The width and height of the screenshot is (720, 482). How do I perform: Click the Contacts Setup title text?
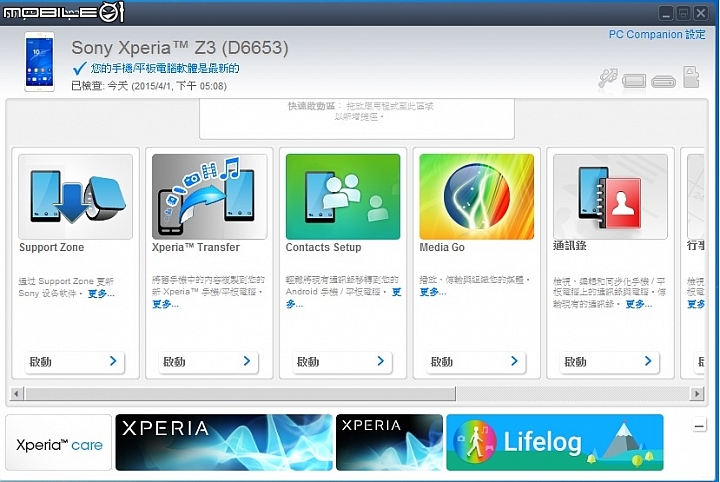323,247
